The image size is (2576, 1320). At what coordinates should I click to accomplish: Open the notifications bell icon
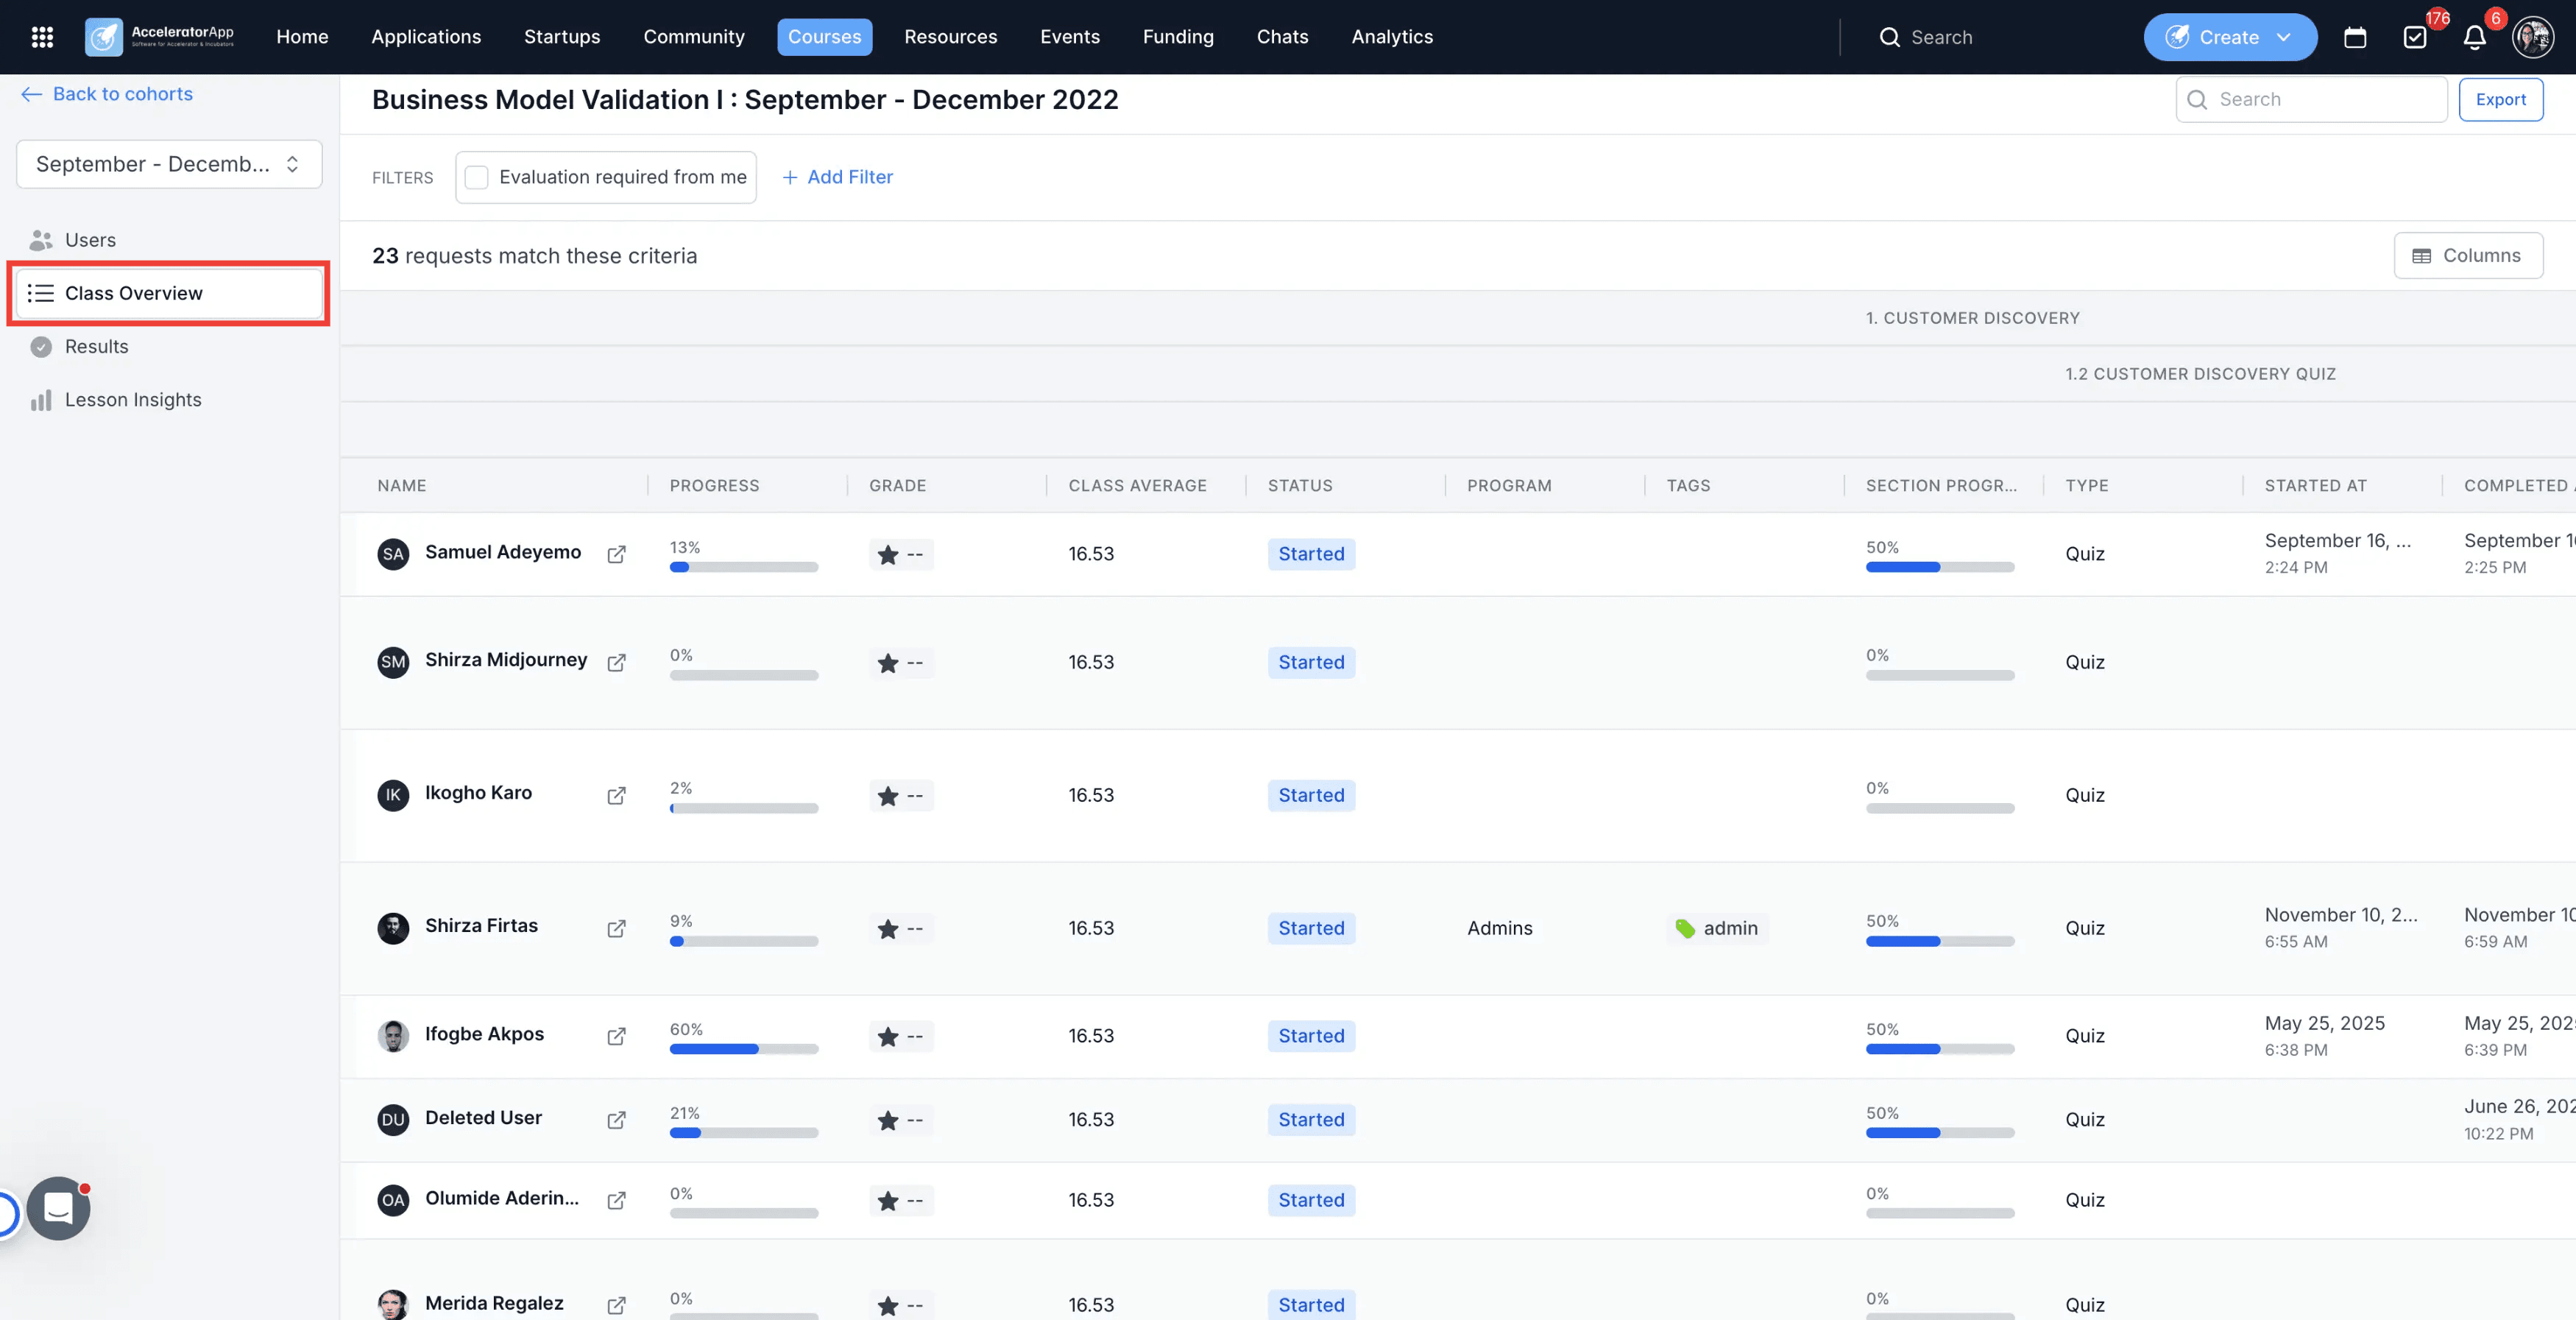coord(2474,37)
